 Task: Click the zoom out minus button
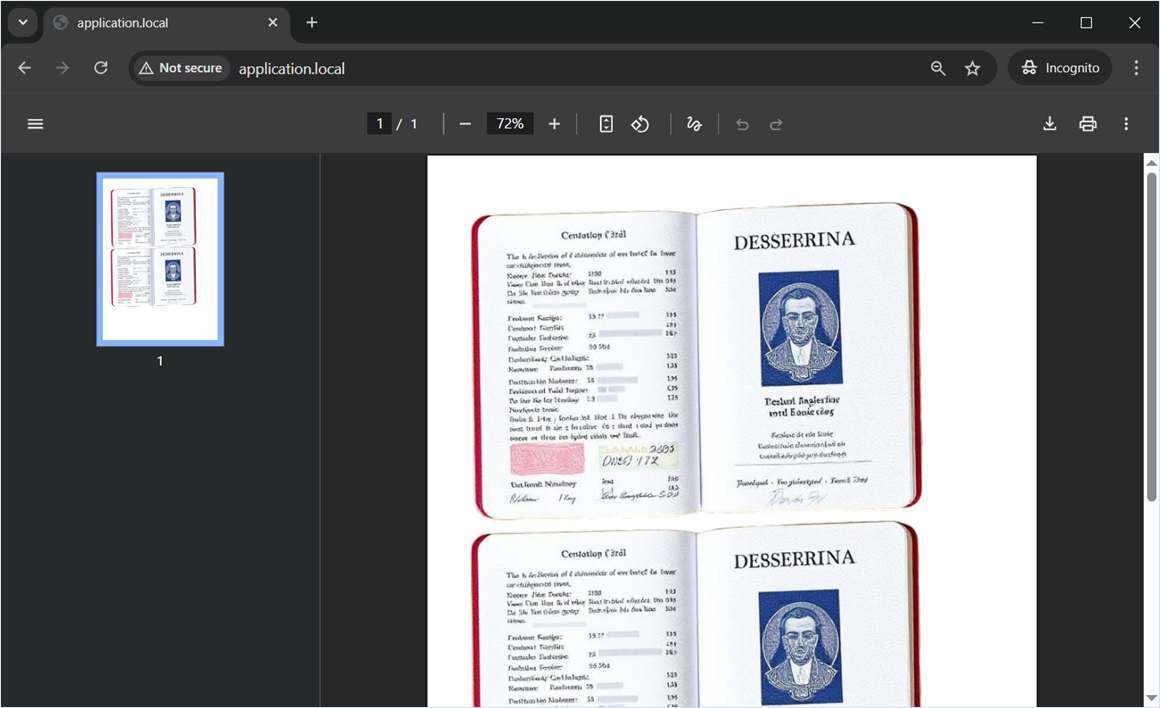pos(465,124)
